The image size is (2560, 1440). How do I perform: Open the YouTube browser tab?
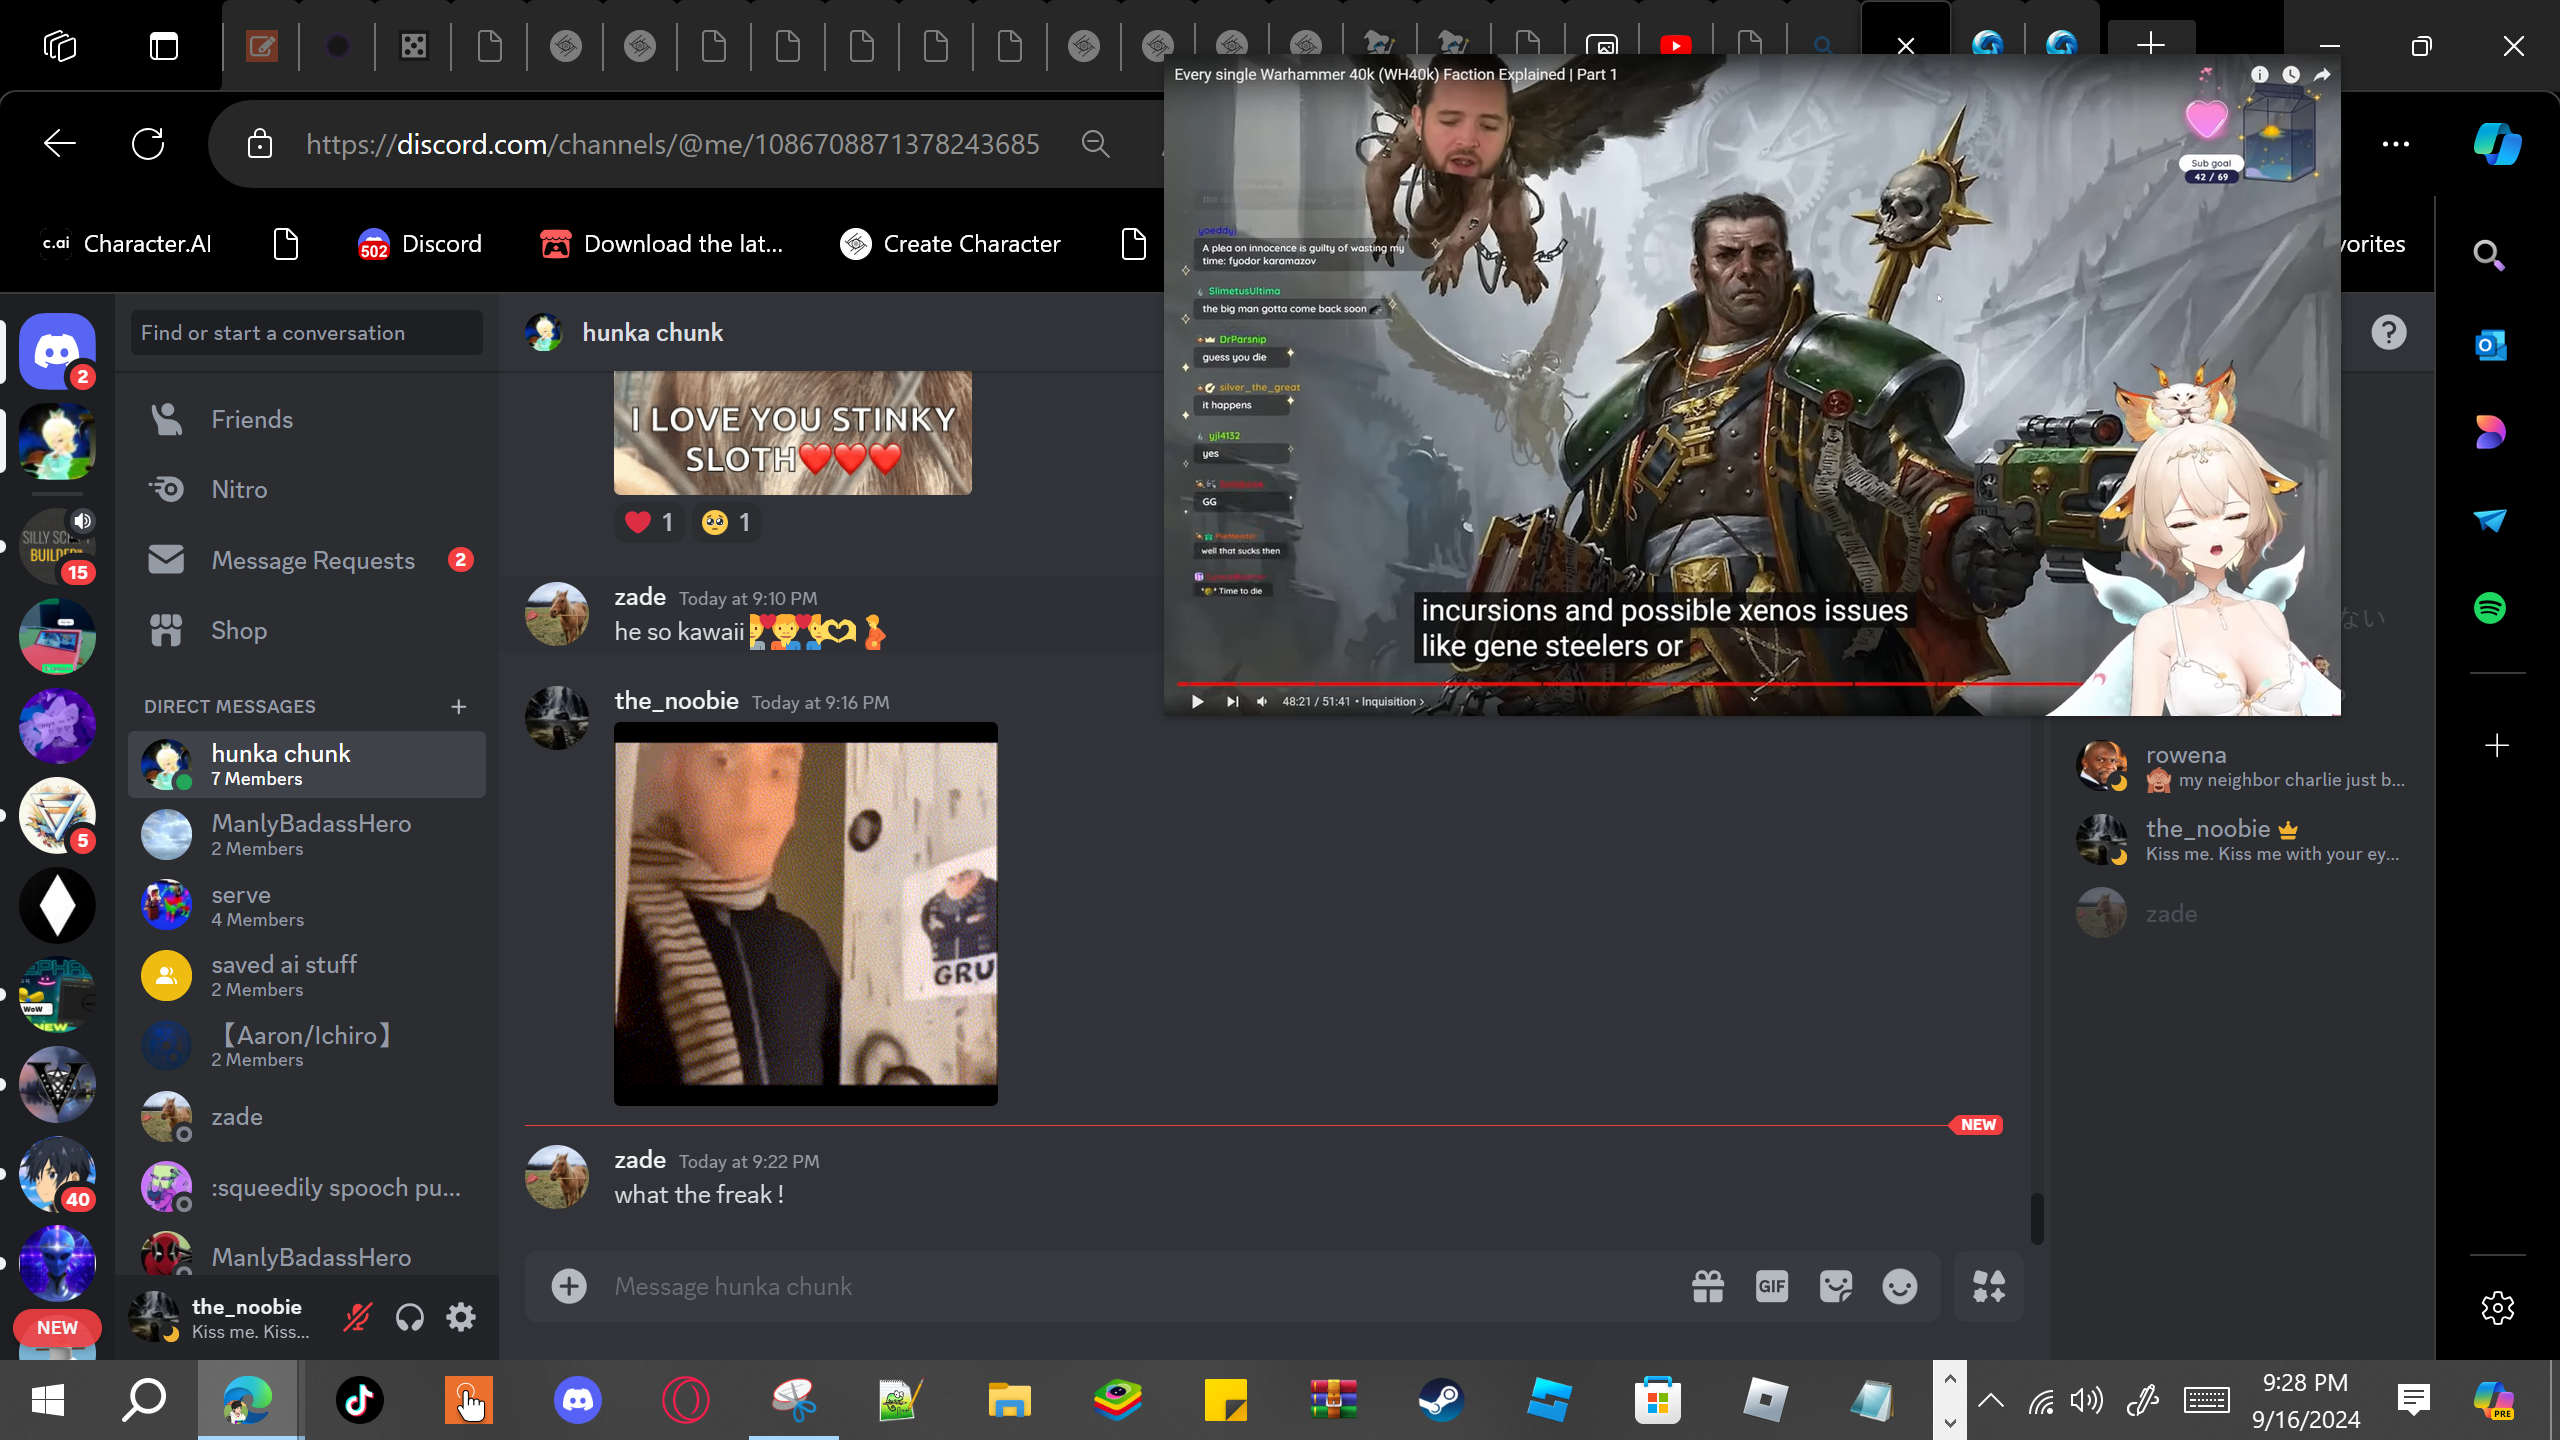click(1675, 46)
